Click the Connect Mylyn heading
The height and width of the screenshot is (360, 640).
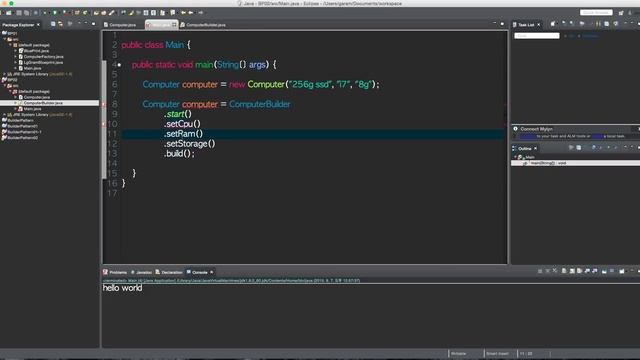coord(536,129)
